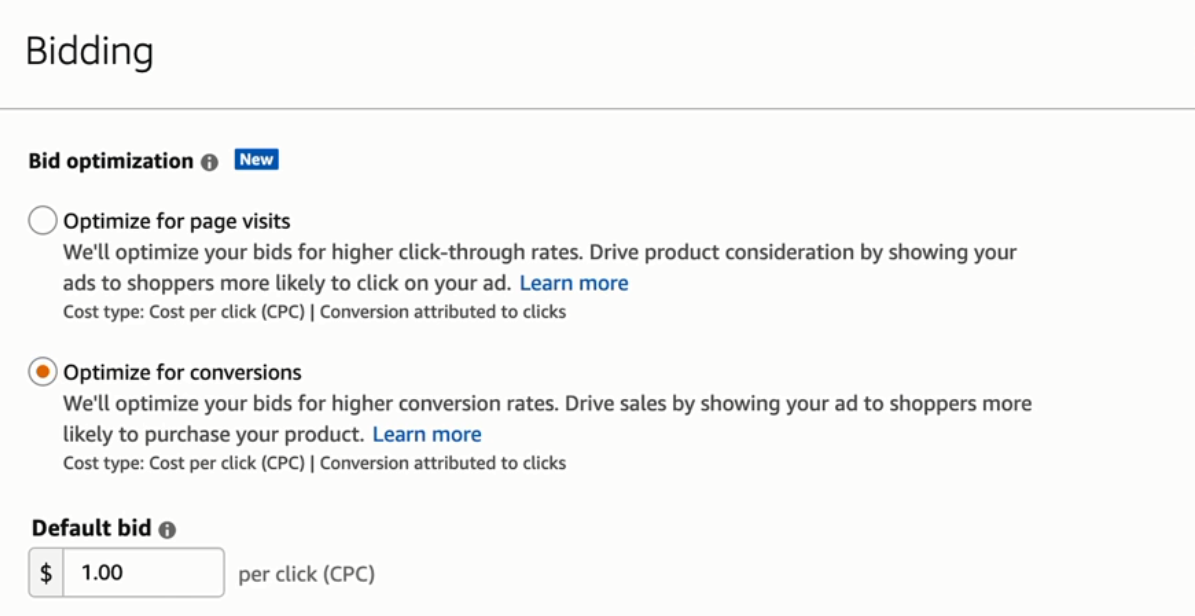Select the Optimize for conversions radio button
1195x616 pixels.
[43, 373]
